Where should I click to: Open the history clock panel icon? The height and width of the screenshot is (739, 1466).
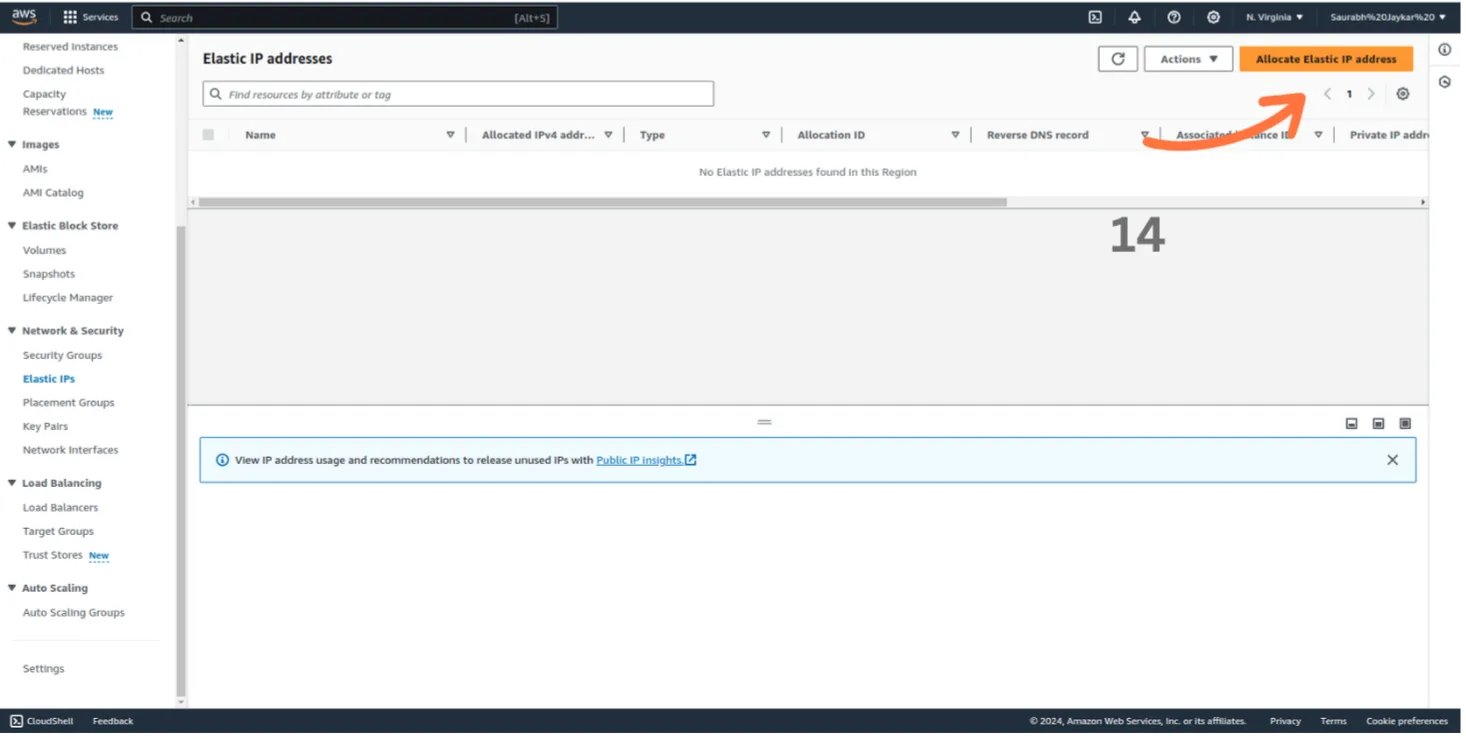click(x=1445, y=82)
